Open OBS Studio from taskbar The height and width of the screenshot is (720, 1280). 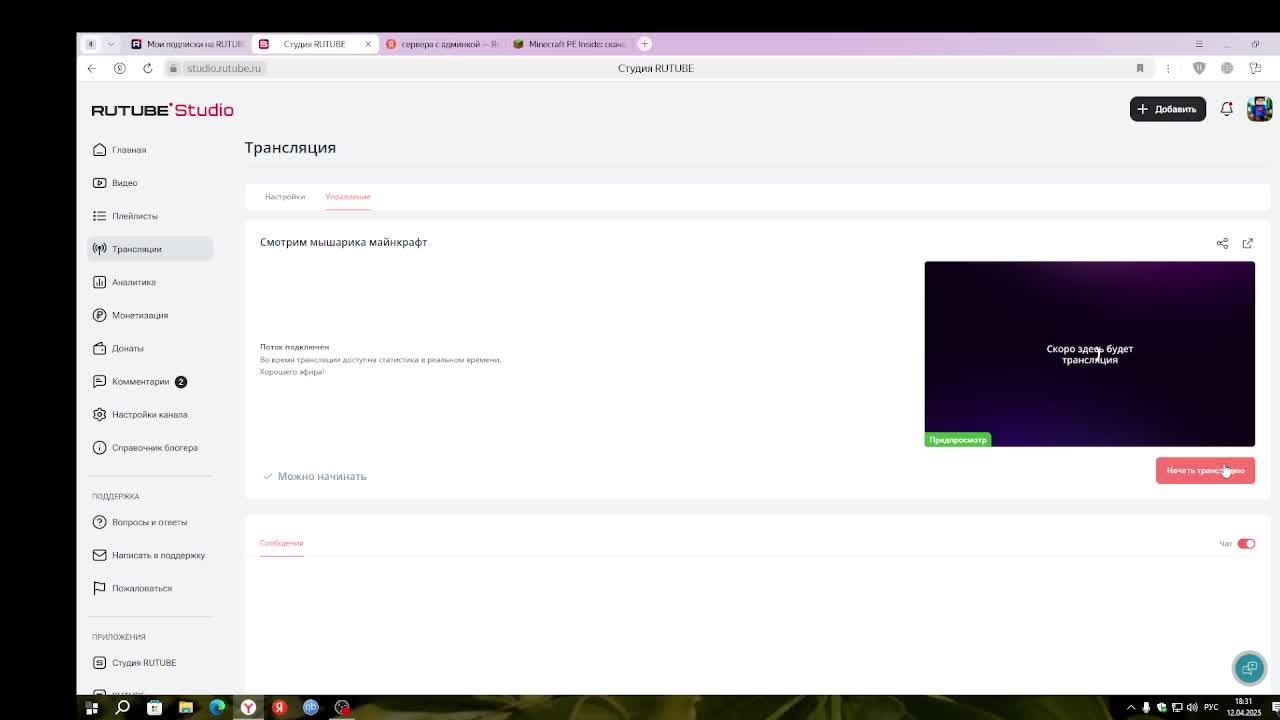point(342,708)
